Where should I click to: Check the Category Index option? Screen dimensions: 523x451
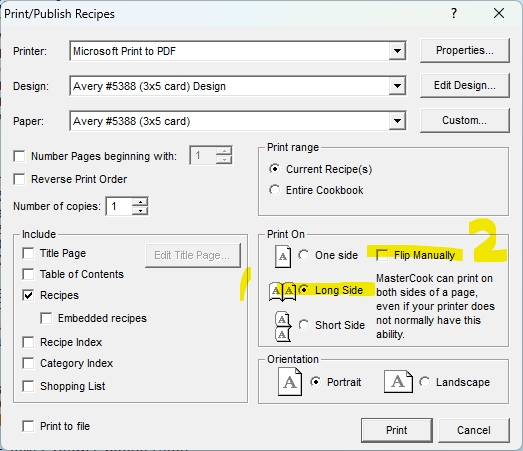pos(28,363)
